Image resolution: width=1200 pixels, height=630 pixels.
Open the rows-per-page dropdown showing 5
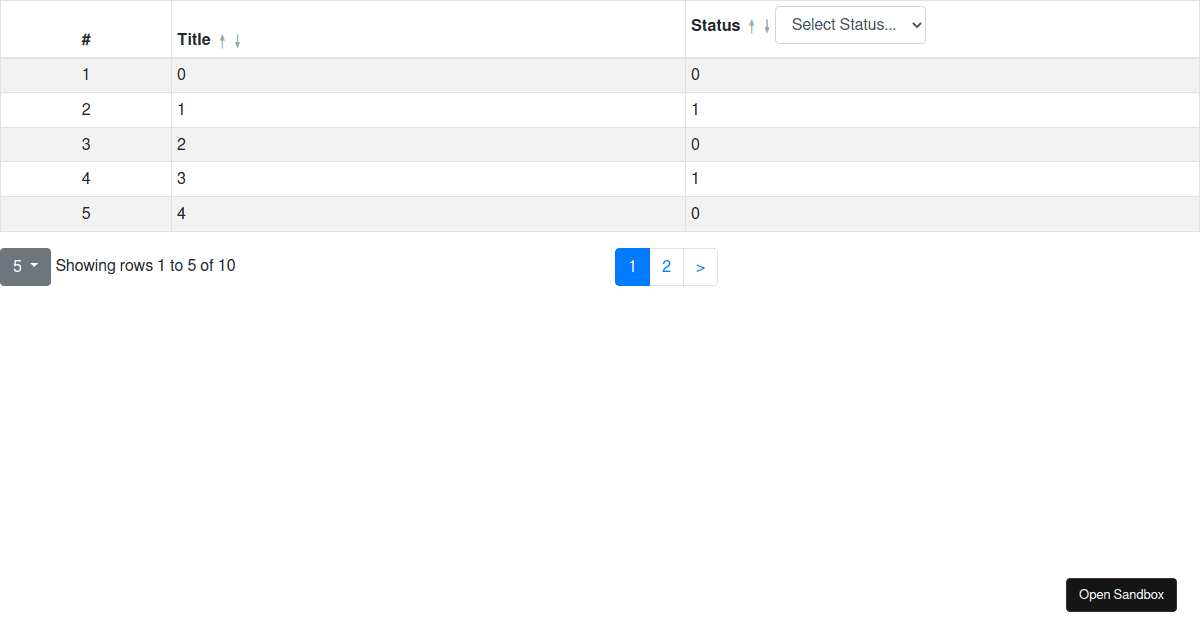(x=25, y=266)
